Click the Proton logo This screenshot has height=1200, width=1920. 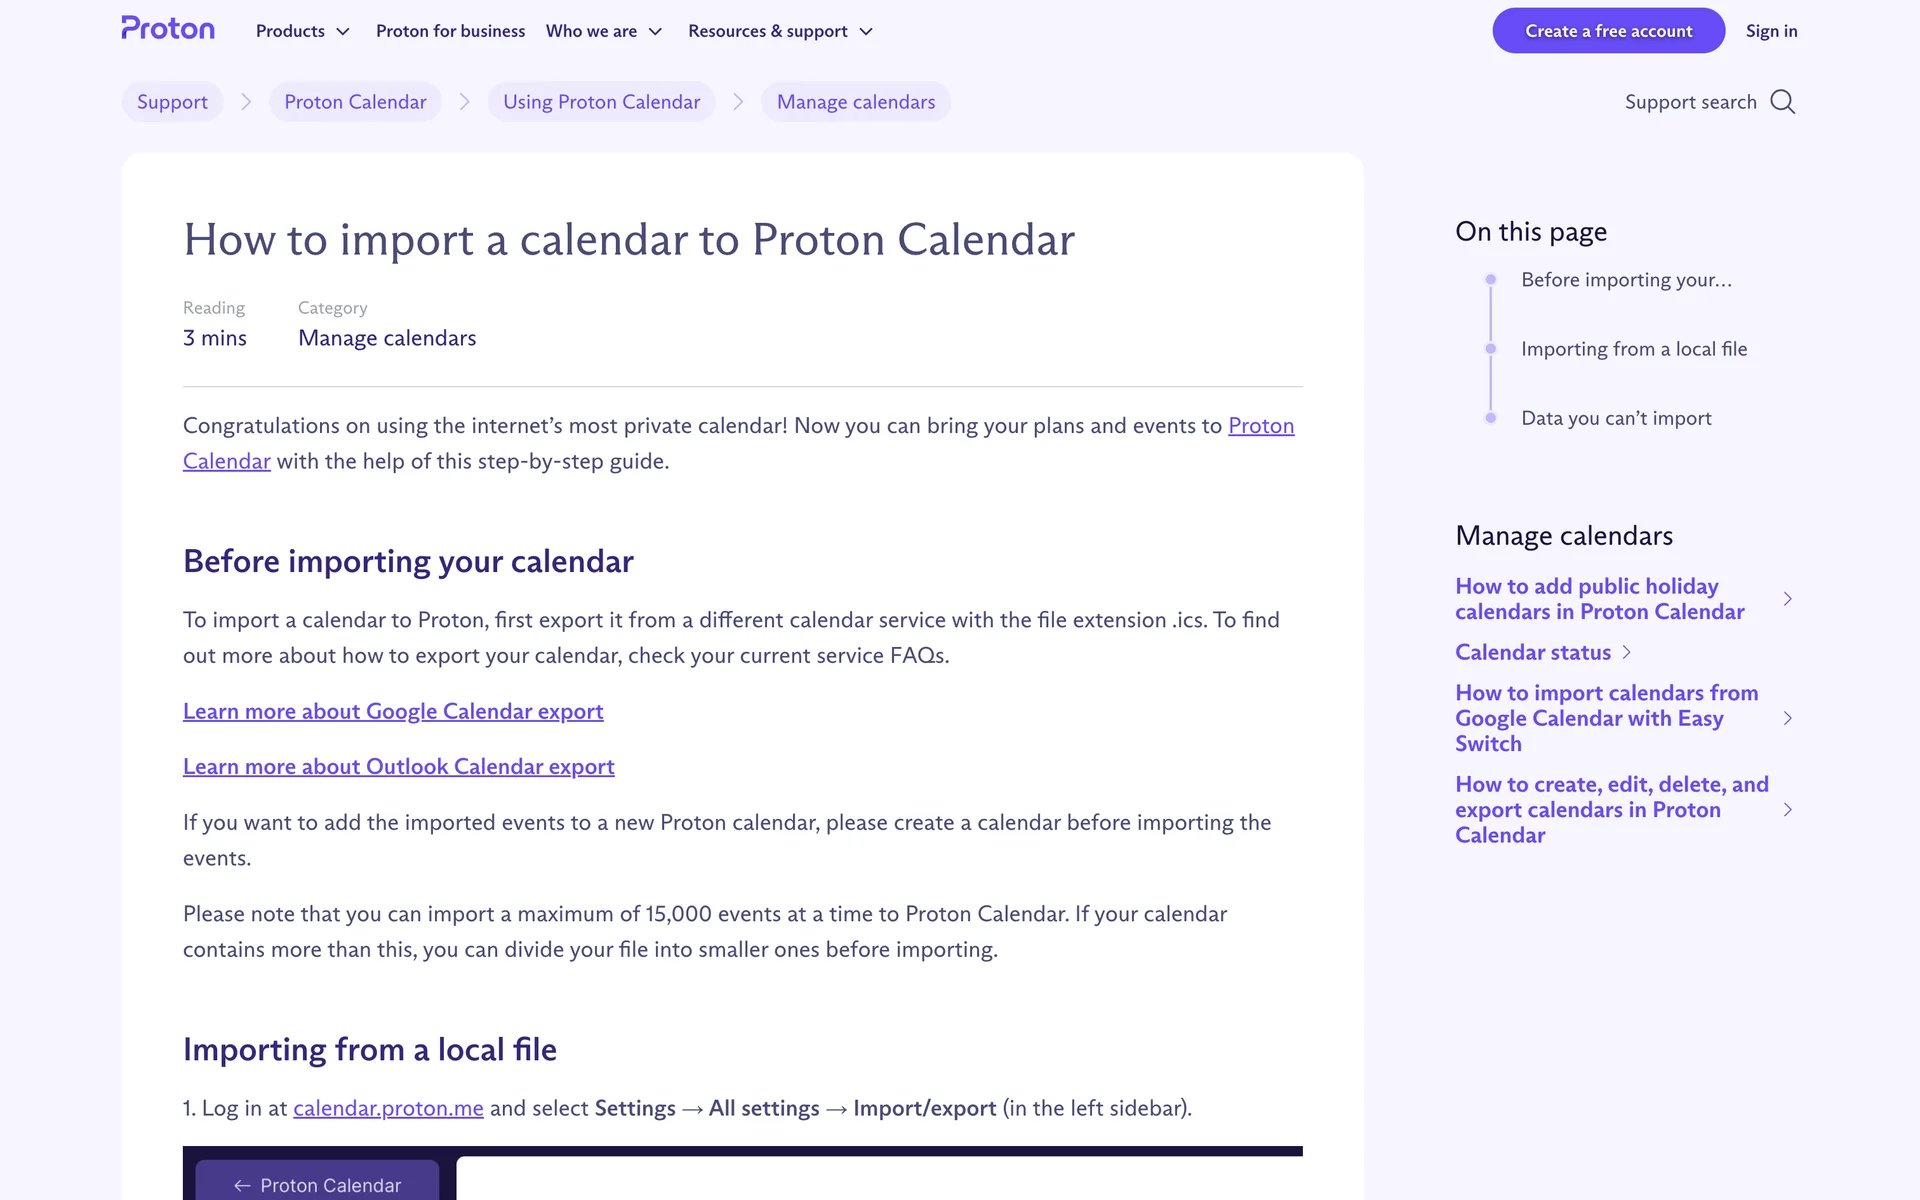coord(168,29)
